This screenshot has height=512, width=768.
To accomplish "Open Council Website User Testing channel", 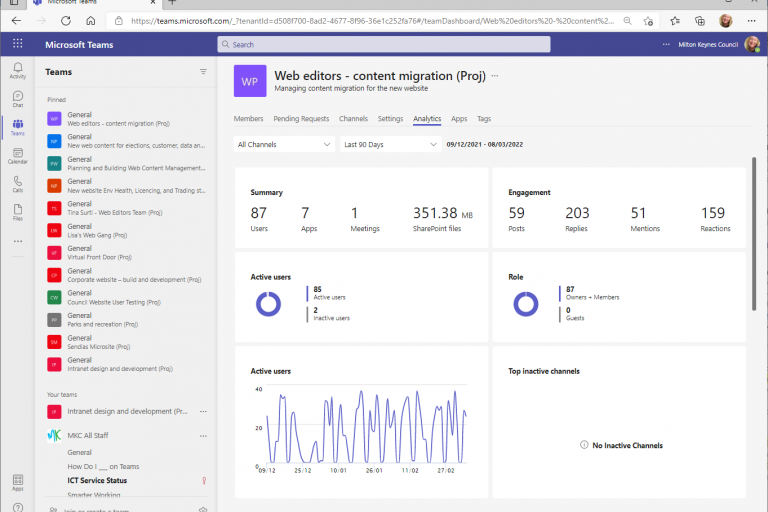I will click(x=126, y=297).
